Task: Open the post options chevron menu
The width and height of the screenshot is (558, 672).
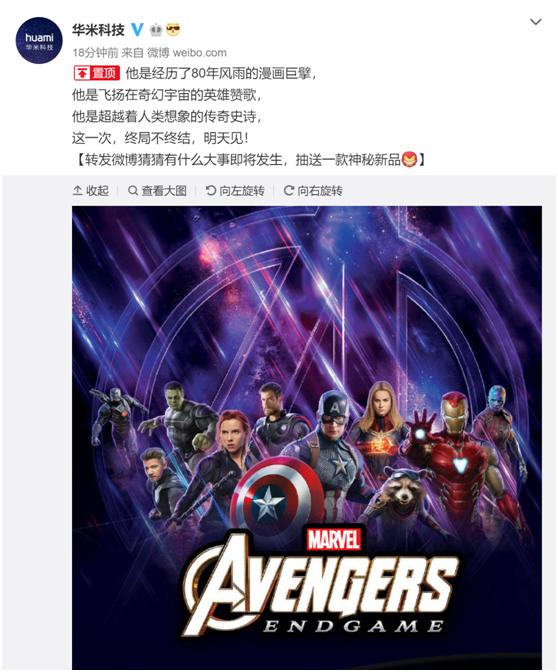Action: pyautogui.click(x=536, y=21)
